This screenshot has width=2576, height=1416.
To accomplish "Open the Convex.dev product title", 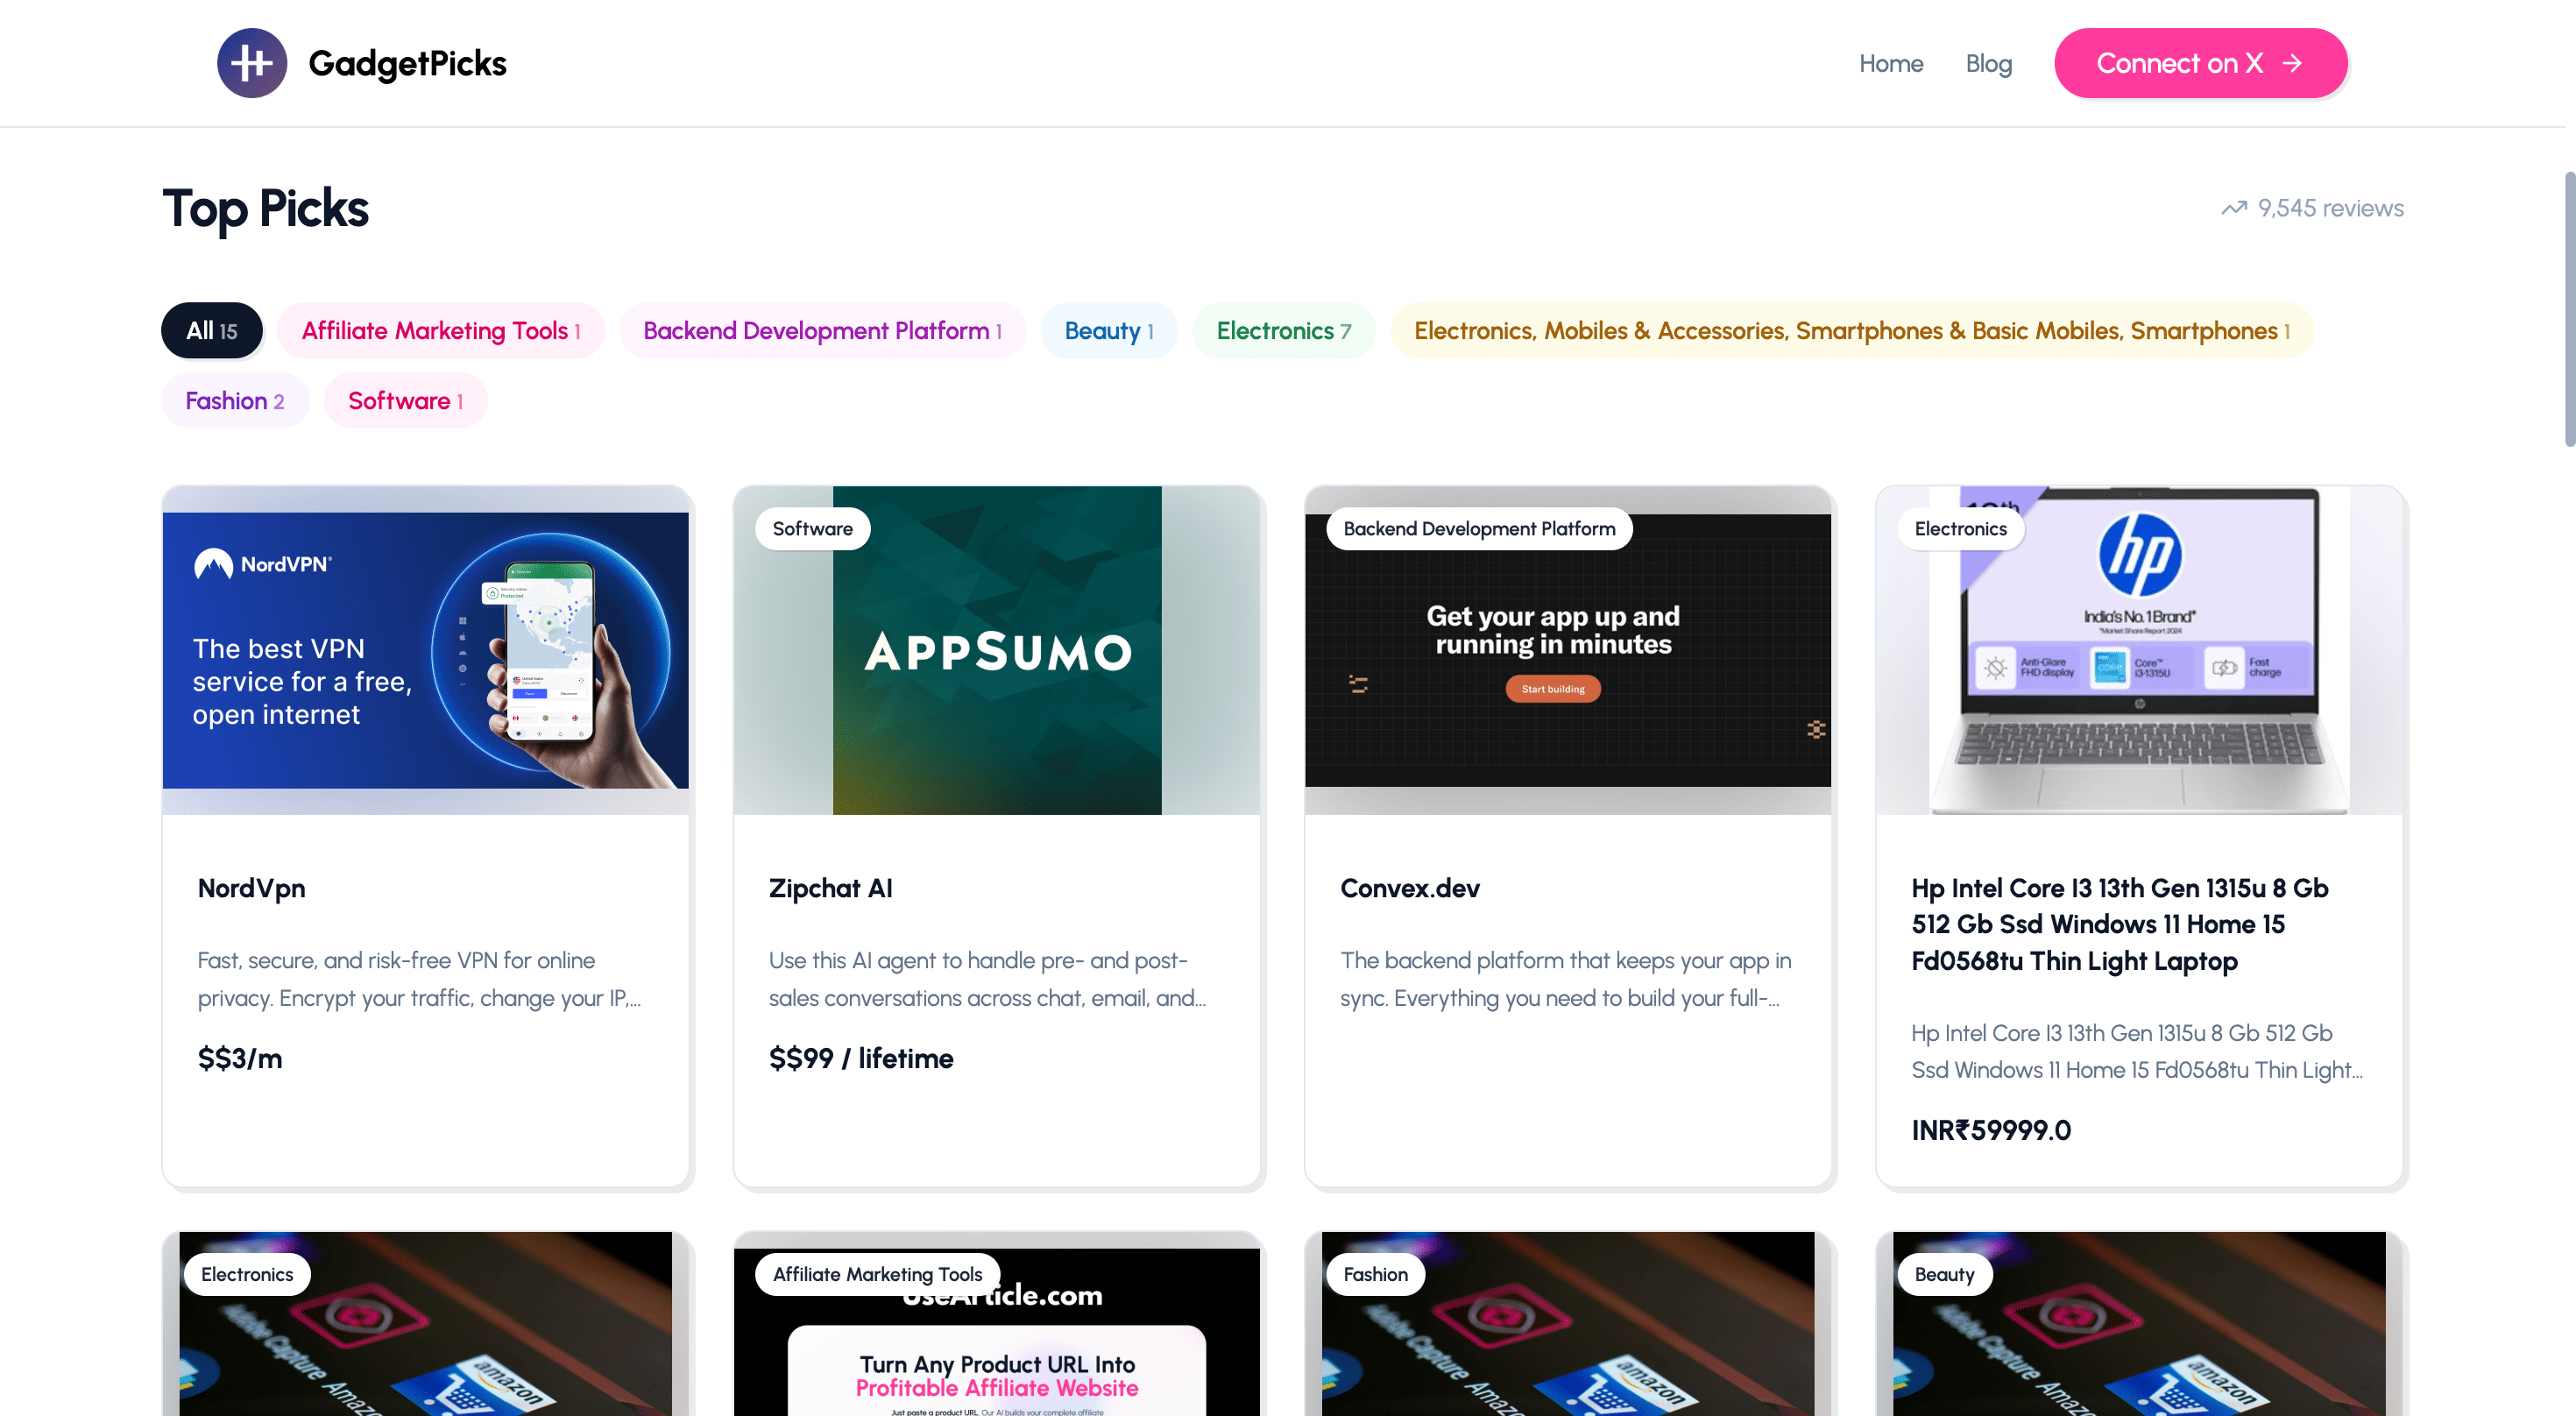I will [x=1409, y=888].
